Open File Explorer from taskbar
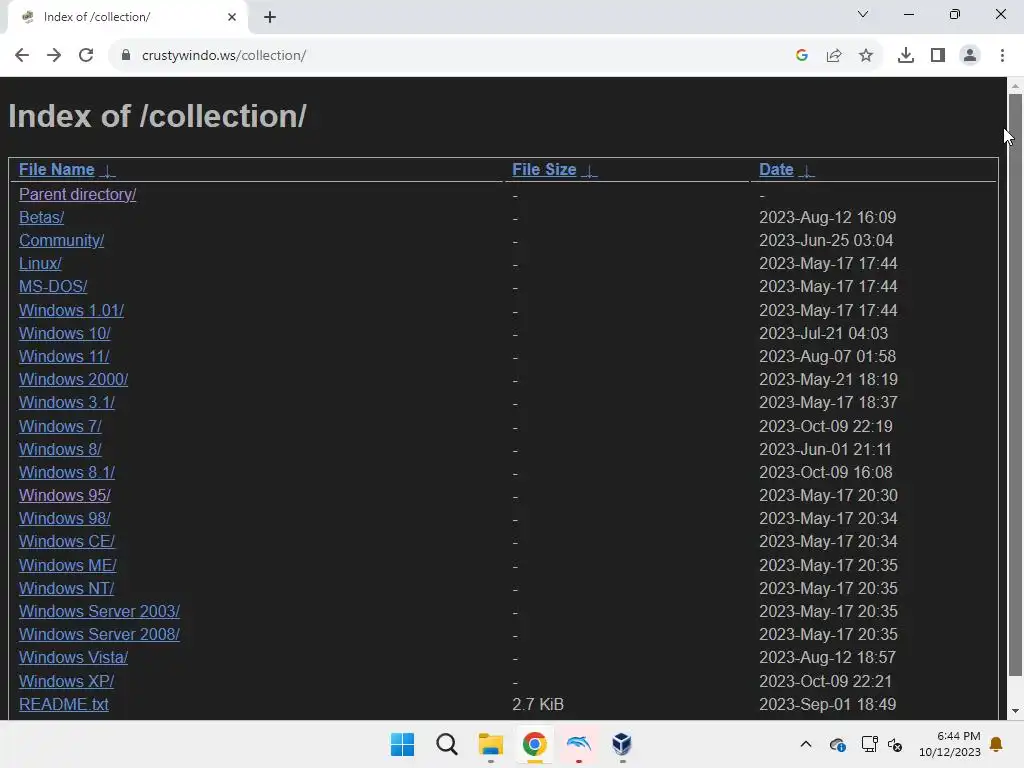Viewport: 1024px width, 768px height. tap(490, 744)
